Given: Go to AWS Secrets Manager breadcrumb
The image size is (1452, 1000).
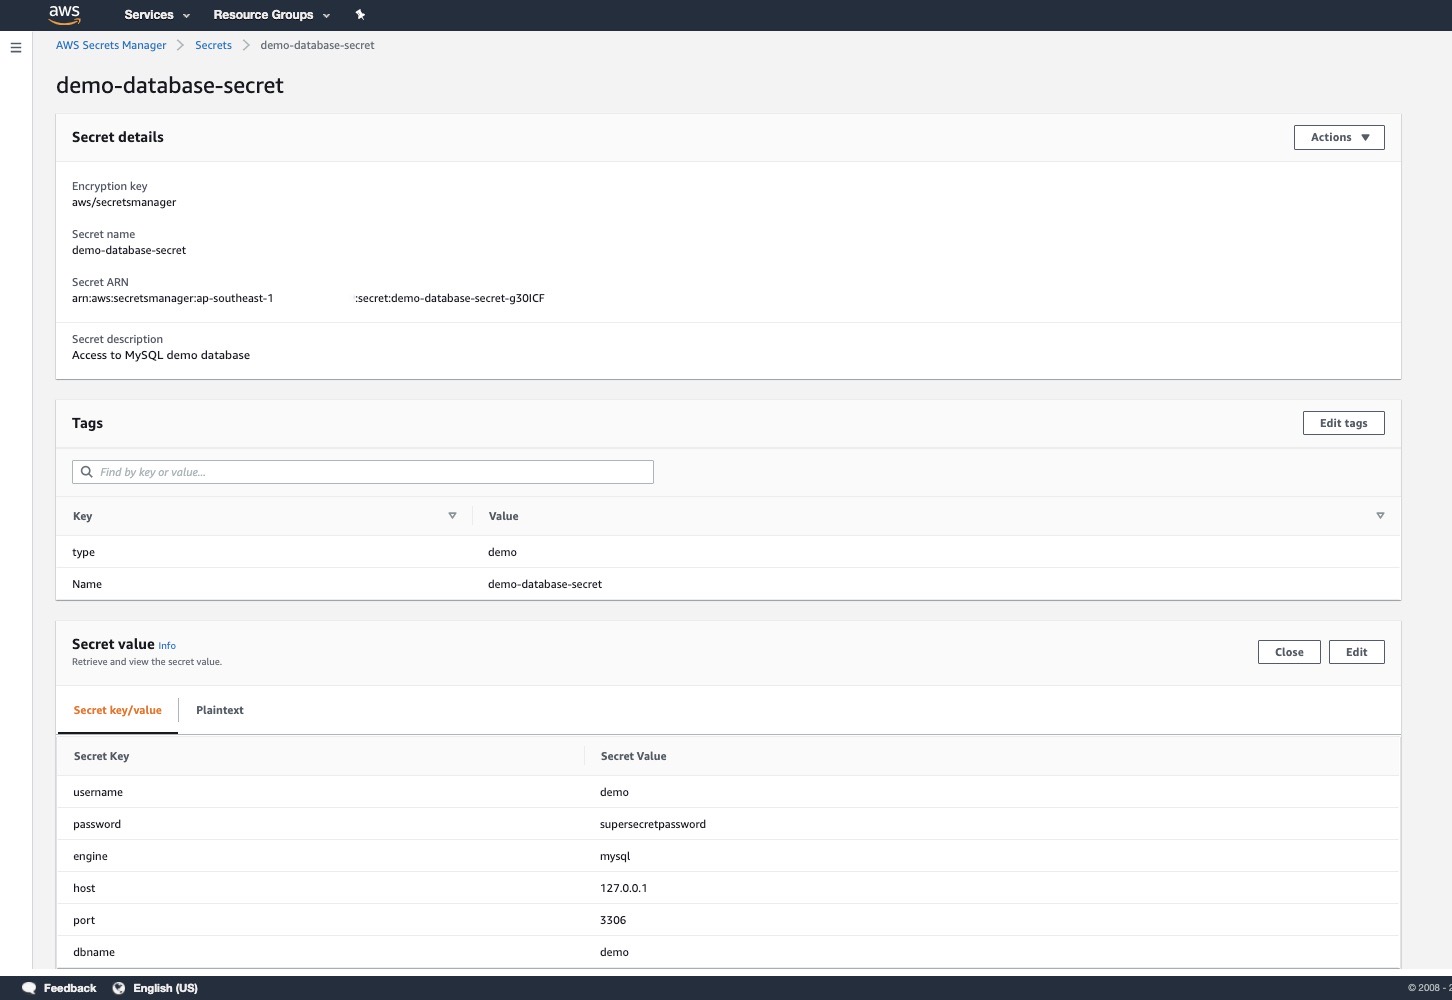Looking at the screenshot, I should tap(111, 45).
